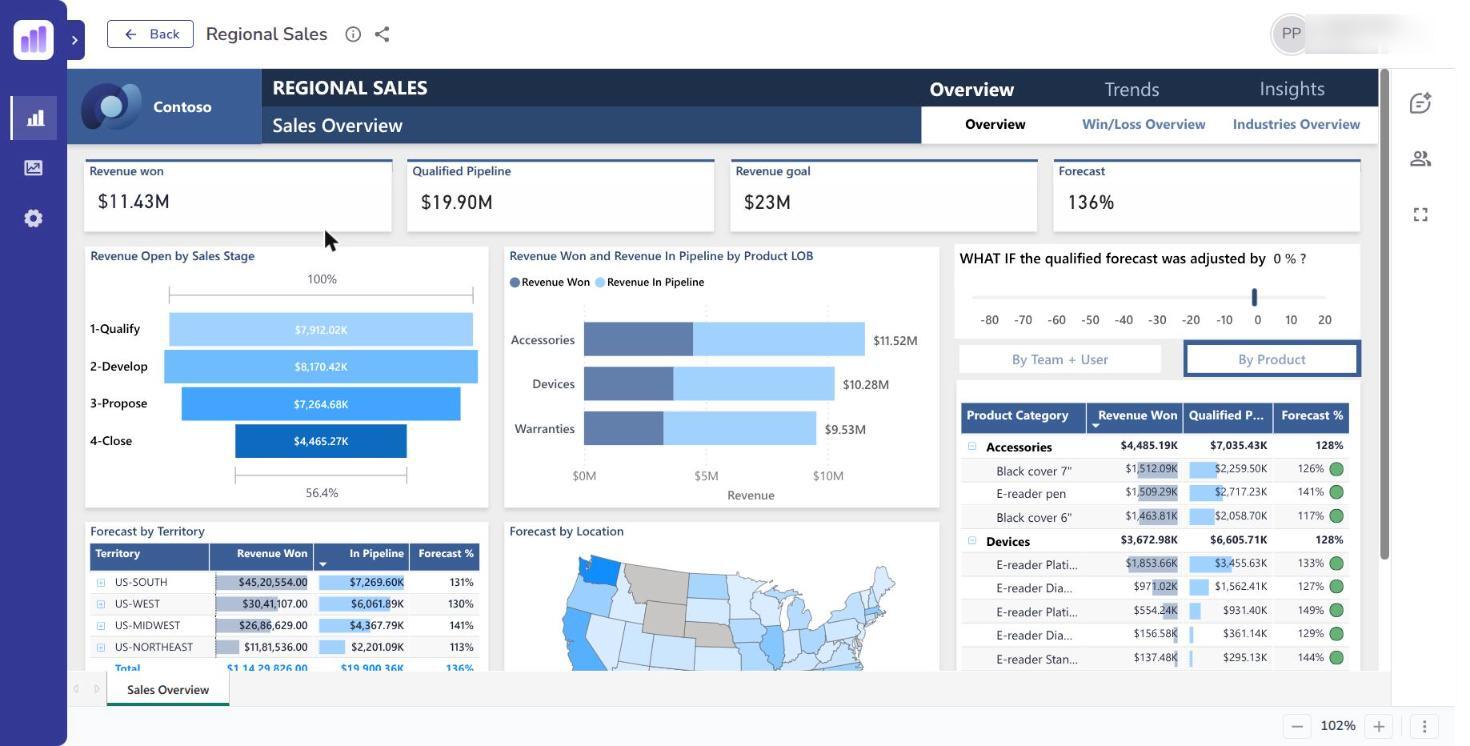Image resolution: width=1470 pixels, height=746 pixels.
Task: Select the Sales Overview sheet tab
Action: pos(168,689)
